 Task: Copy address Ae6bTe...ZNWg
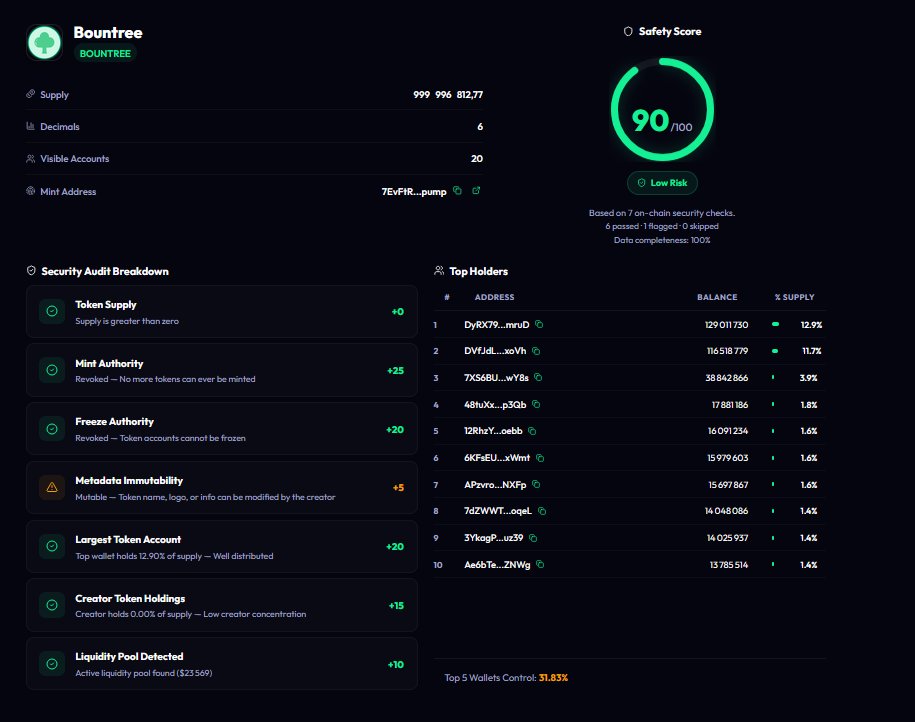click(540, 564)
